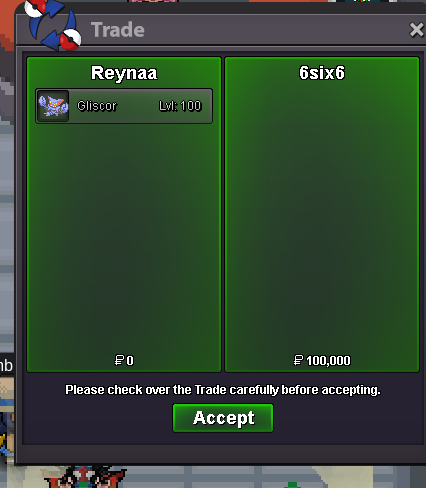Click the bottom-right pokeball in the Trade icon
This screenshot has height=488, width=426.
click(71, 39)
